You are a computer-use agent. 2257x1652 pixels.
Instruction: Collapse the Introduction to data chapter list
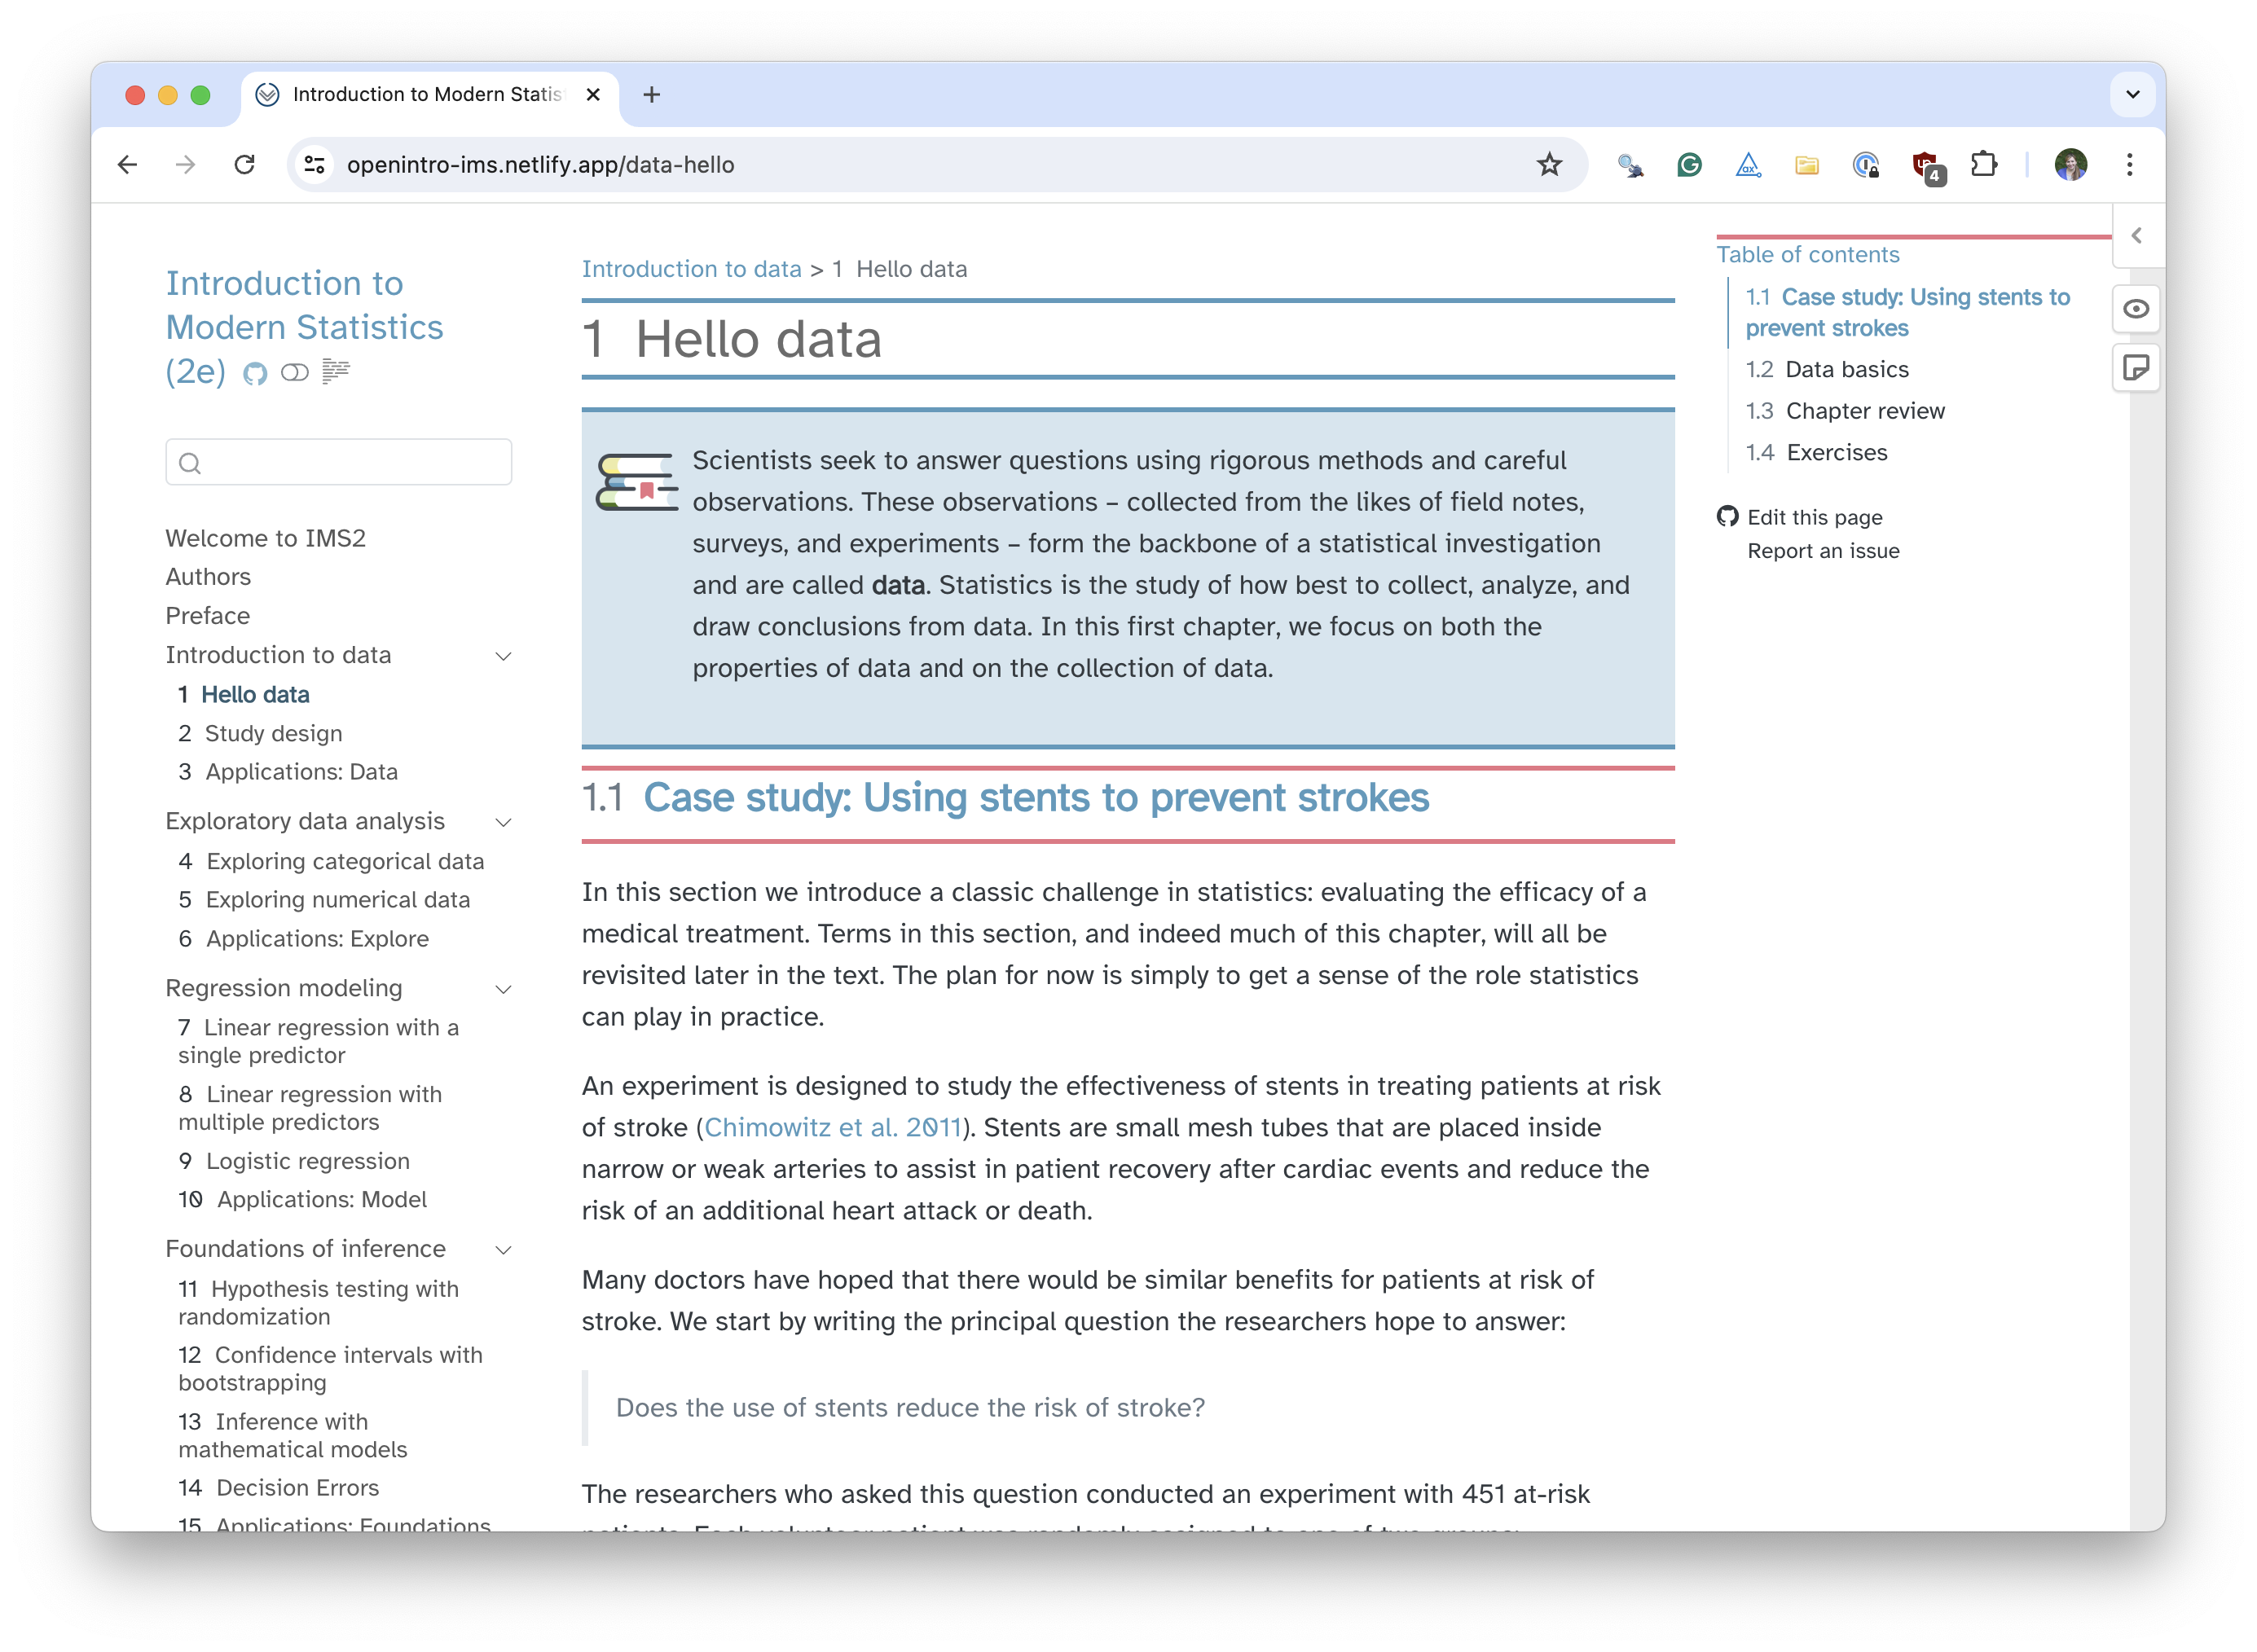point(504,655)
